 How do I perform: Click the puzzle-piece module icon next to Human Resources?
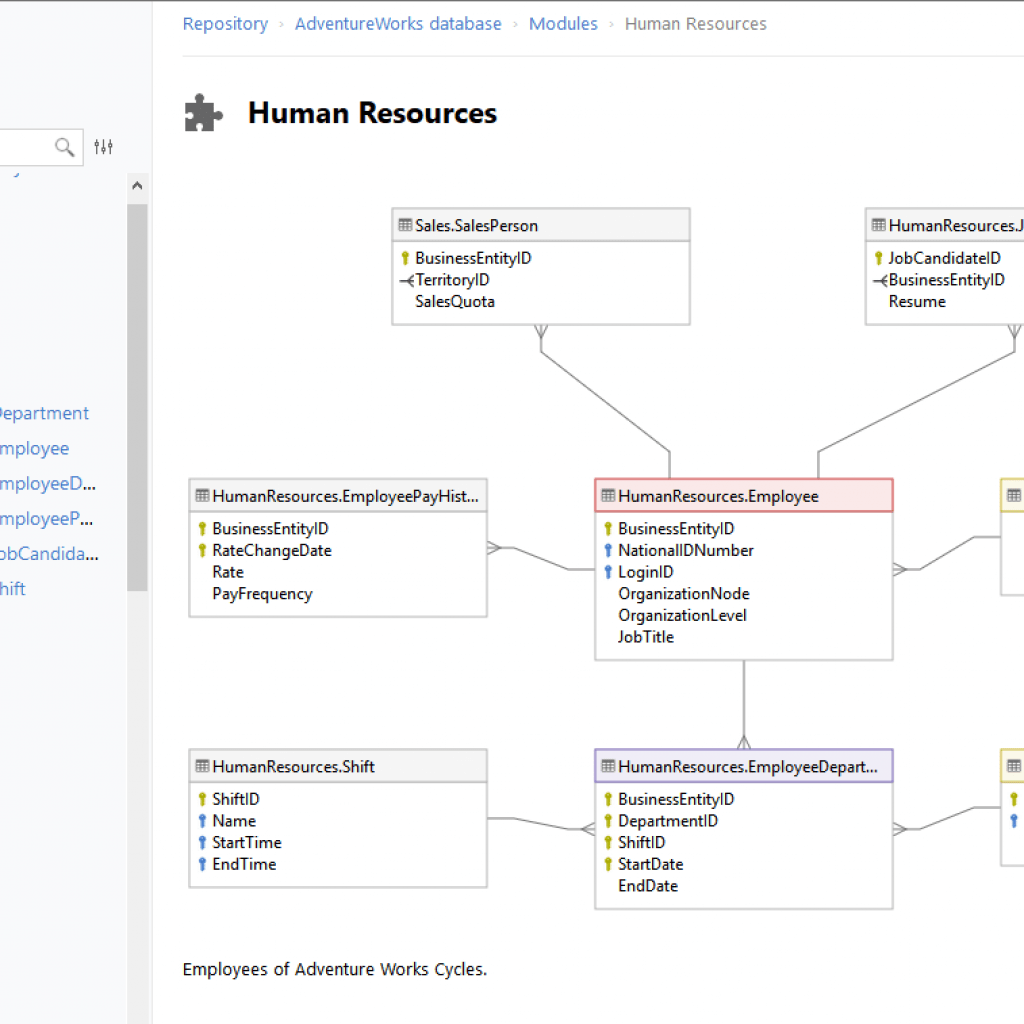coord(203,112)
